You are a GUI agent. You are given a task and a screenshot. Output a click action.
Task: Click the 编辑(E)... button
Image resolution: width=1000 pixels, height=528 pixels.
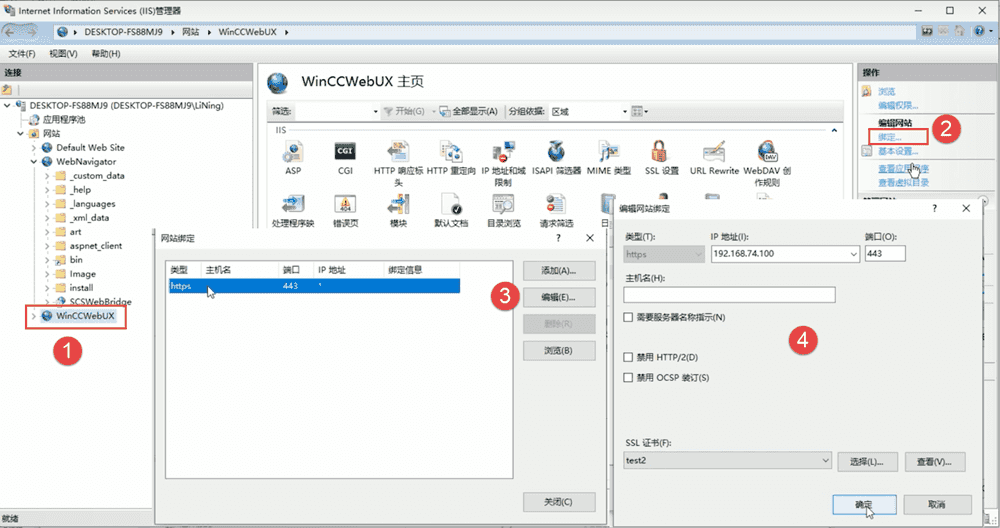[559, 298]
